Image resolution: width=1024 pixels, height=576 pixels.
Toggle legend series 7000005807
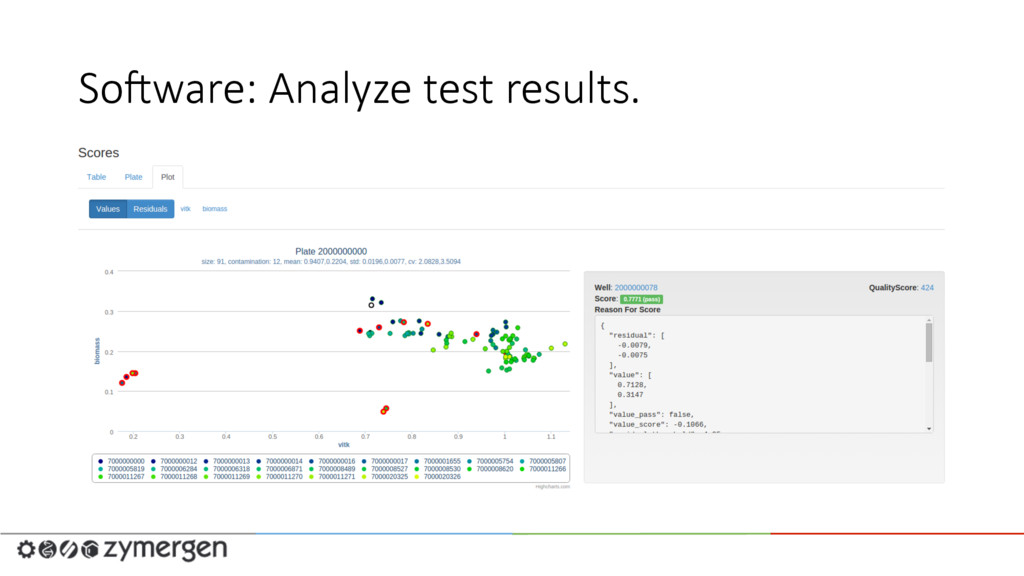click(x=543, y=461)
